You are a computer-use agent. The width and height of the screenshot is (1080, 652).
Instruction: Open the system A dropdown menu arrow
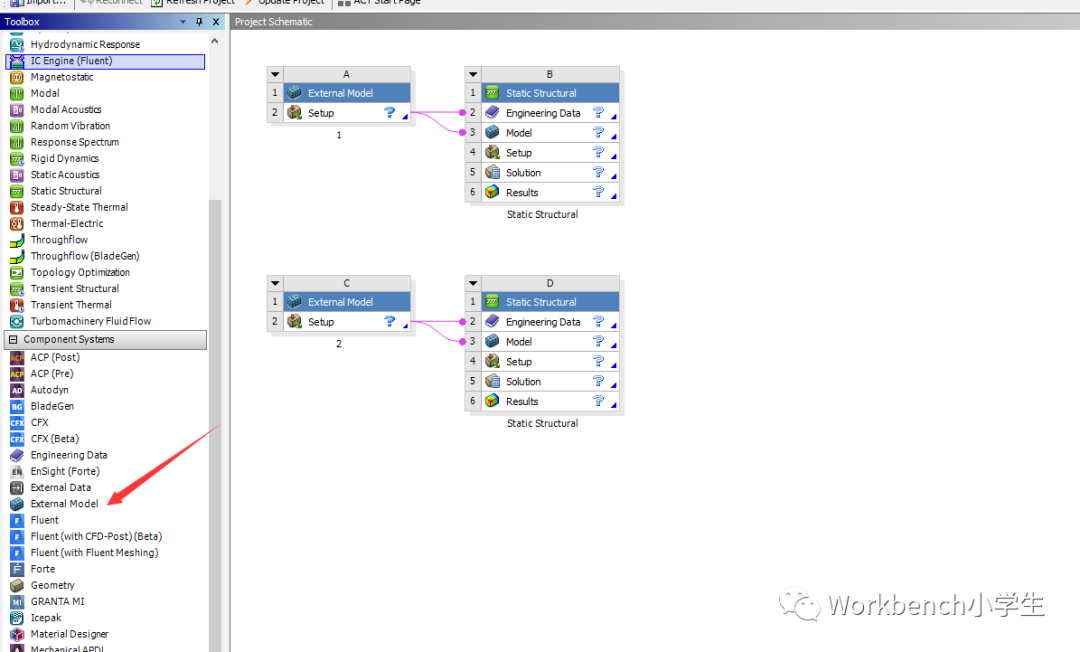(275, 74)
